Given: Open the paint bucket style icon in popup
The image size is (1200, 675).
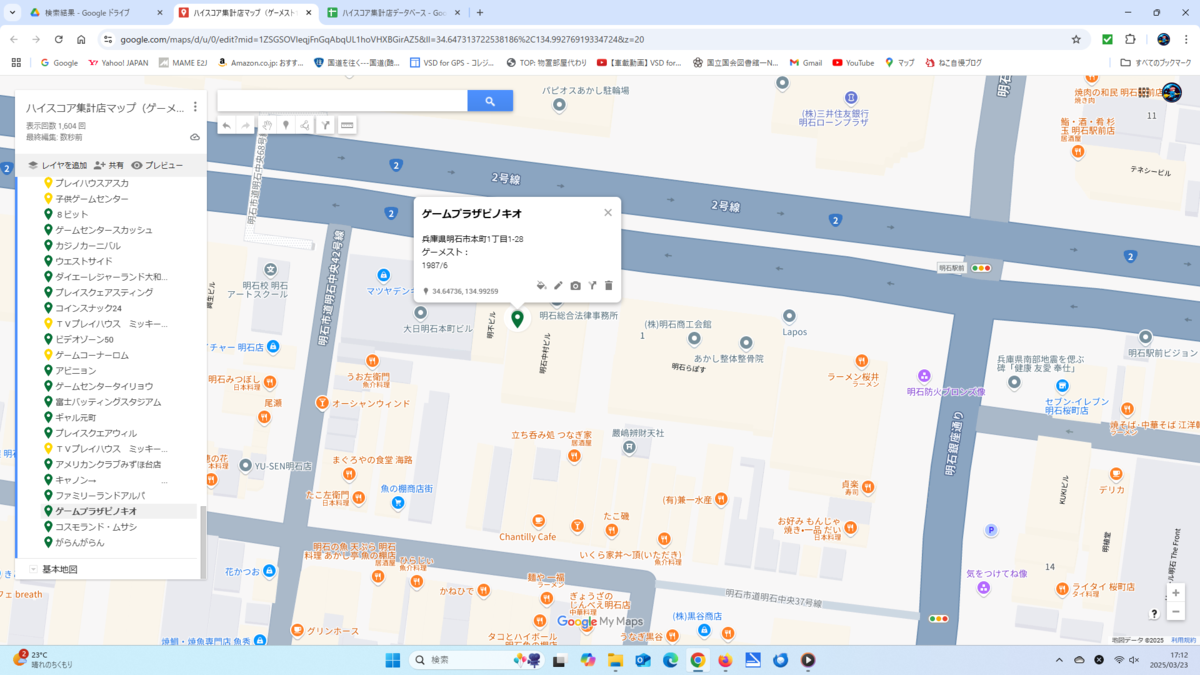Looking at the screenshot, I should 541,285.
